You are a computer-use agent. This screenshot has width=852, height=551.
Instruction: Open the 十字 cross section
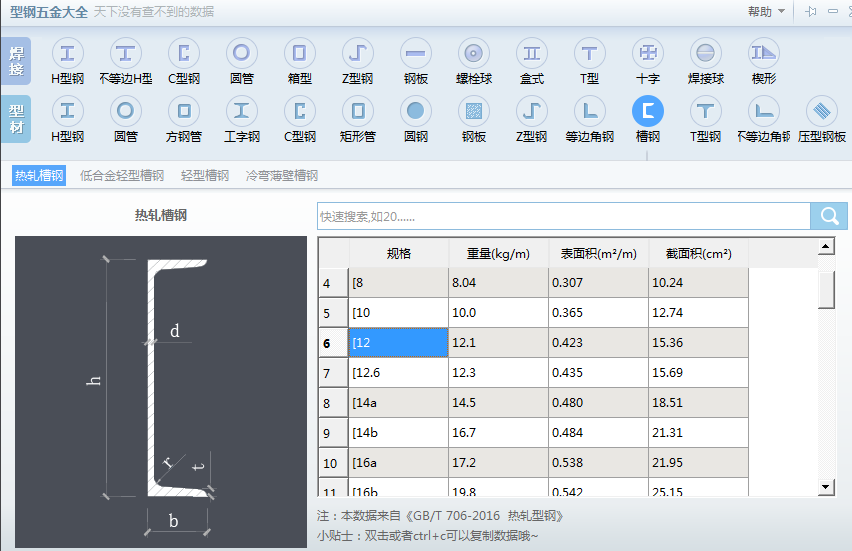(x=648, y=53)
